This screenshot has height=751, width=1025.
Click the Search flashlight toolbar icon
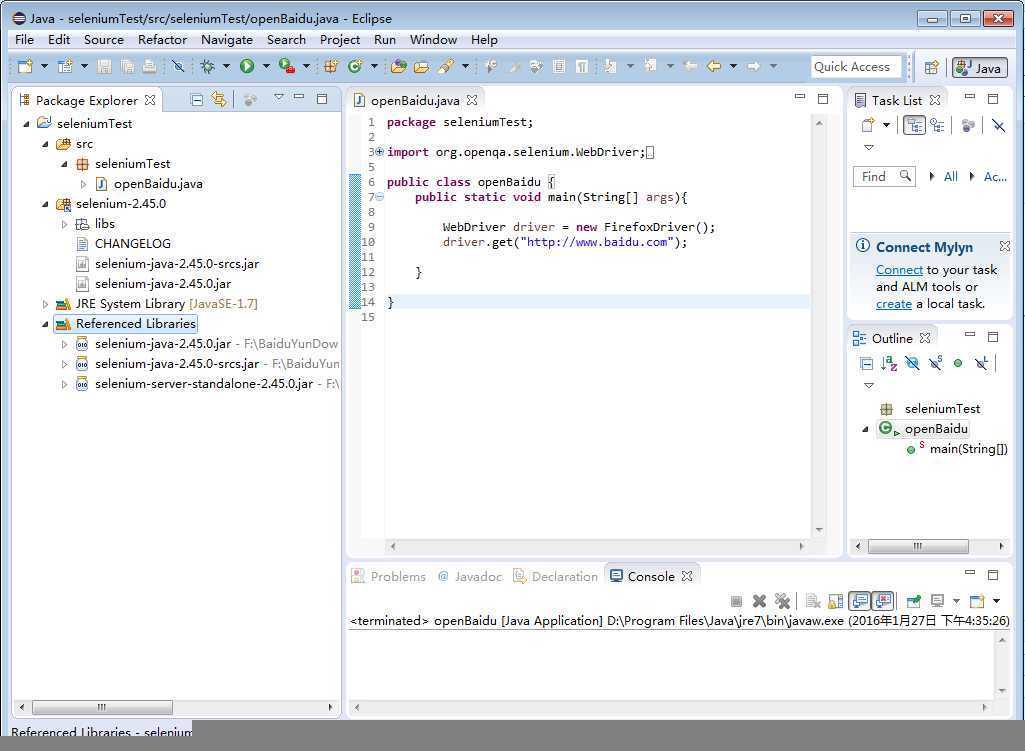446,66
